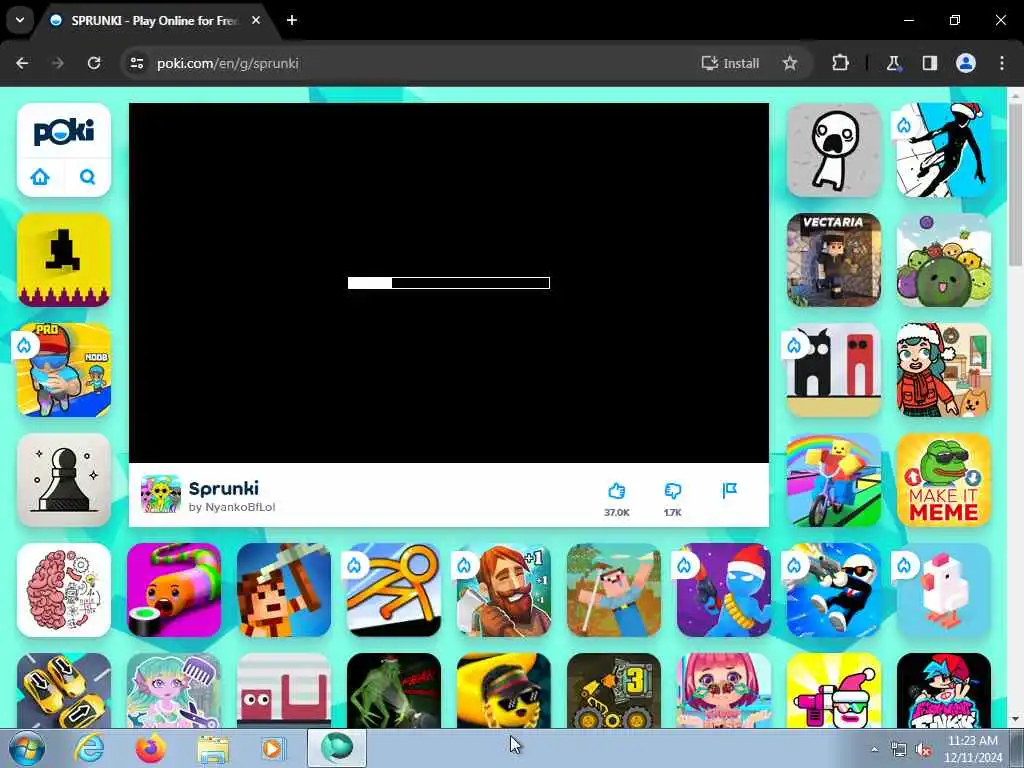The height and width of the screenshot is (768, 1024).
Task: Open the Christmas girl with cat game
Action: (x=944, y=370)
